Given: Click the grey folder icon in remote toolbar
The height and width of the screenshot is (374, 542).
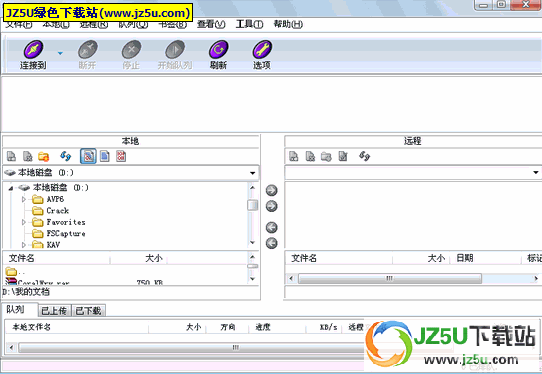Looking at the screenshot, I should tap(326, 157).
